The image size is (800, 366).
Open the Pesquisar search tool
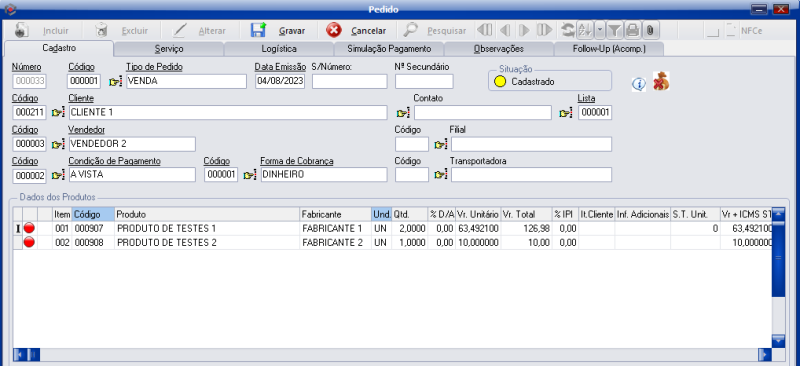pyautogui.click(x=435, y=31)
